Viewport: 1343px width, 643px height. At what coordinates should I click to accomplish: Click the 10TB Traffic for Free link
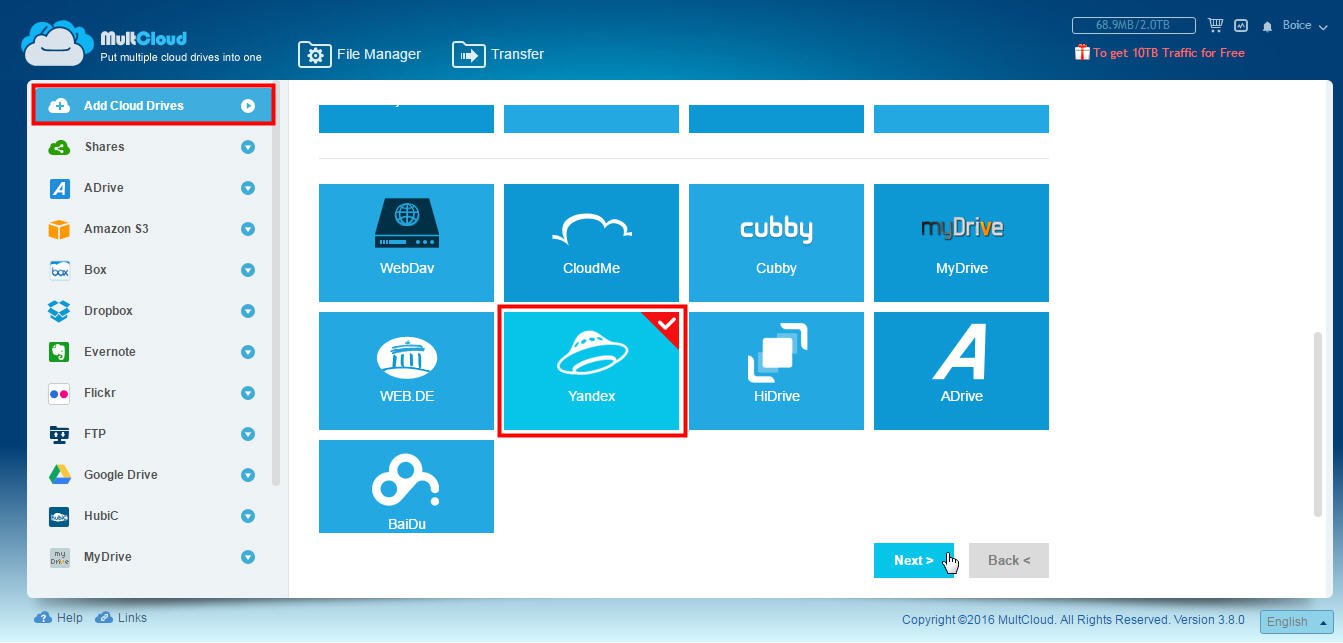[x=1169, y=53]
